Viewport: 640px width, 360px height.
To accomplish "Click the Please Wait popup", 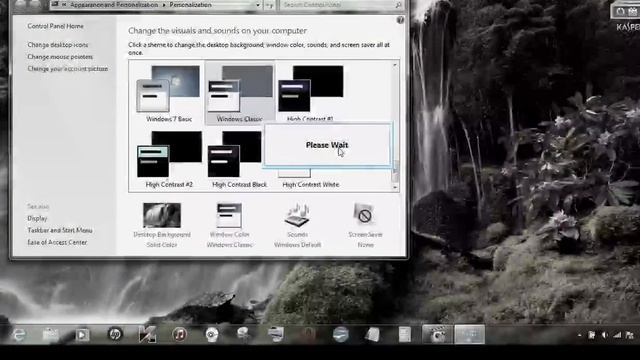I will tap(327, 145).
